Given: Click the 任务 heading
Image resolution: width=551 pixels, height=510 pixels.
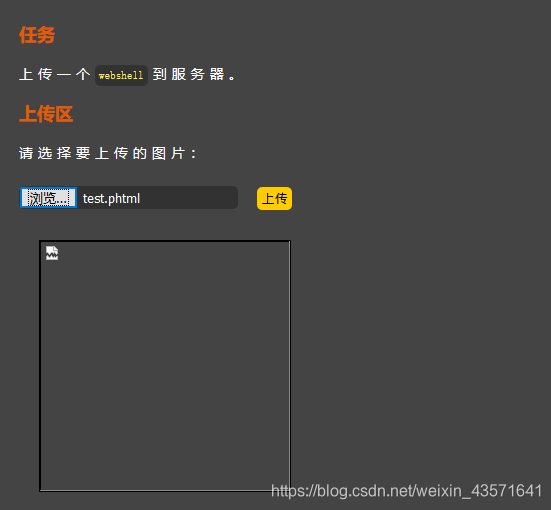Looking at the screenshot, I should 37,35.
